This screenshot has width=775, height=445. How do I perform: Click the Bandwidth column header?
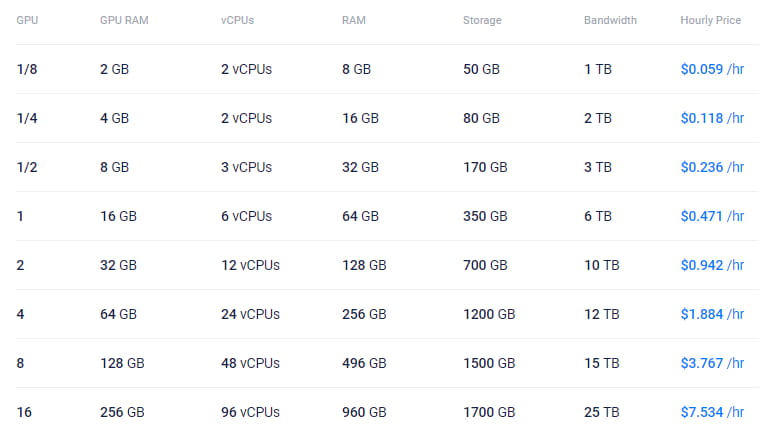pos(610,20)
